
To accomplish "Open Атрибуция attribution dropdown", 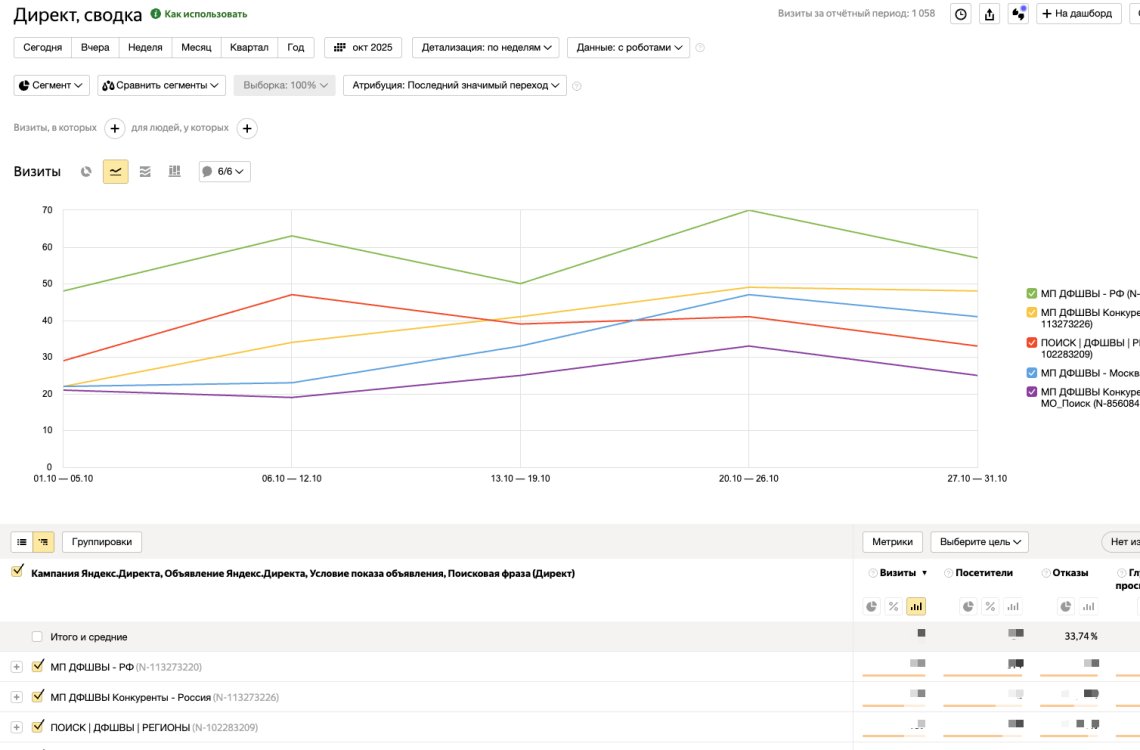I will [454, 85].
